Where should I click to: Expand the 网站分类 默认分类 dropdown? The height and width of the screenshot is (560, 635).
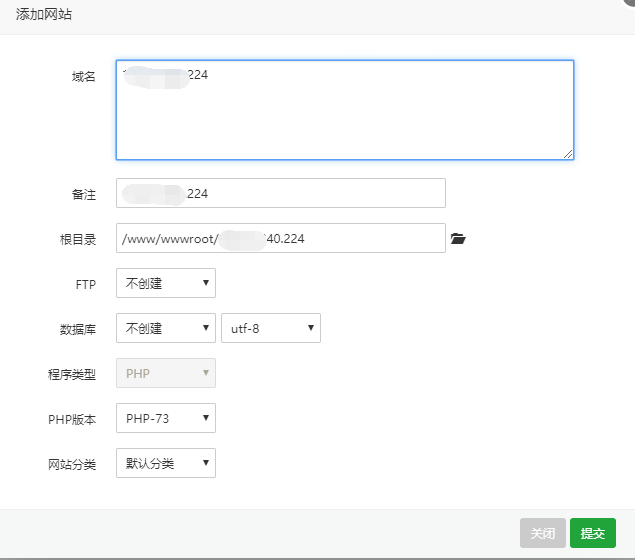coord(166,464)
